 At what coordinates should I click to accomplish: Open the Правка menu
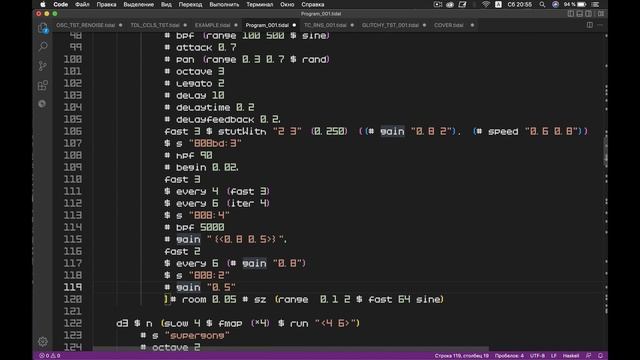pyautogui.click(x=106, y=4)
